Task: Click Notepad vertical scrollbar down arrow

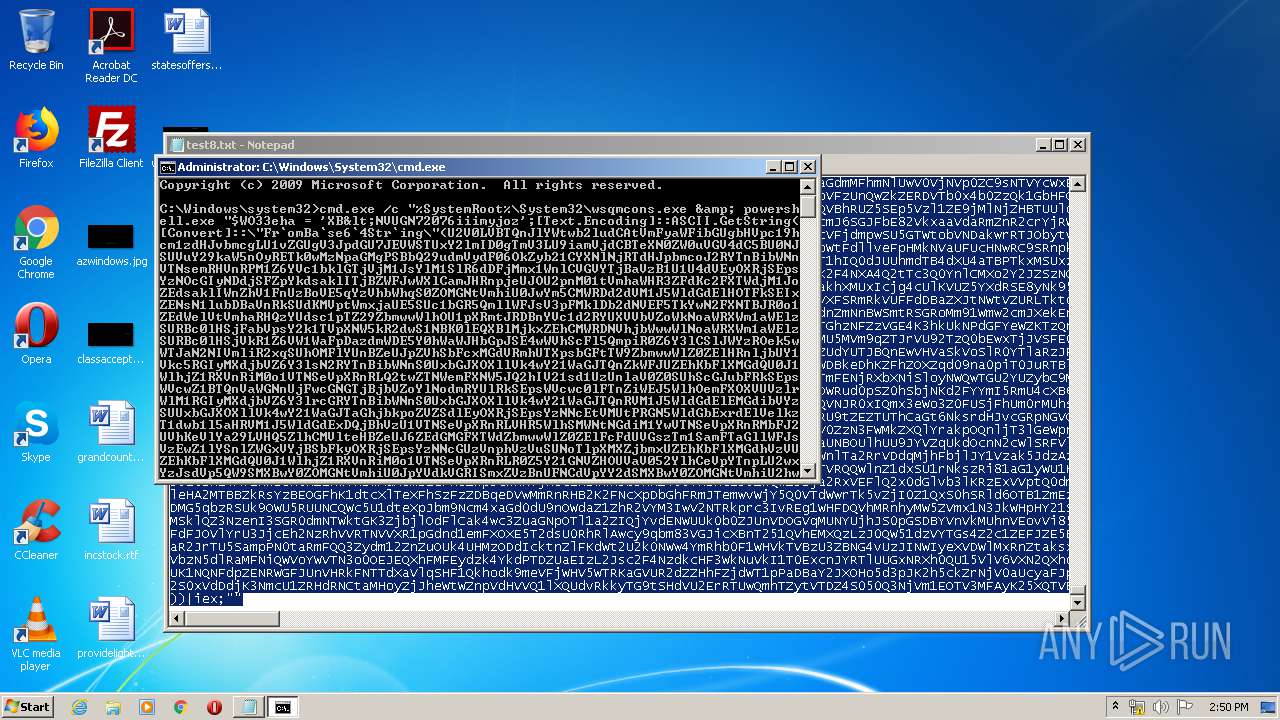Action: (1077, 603)
